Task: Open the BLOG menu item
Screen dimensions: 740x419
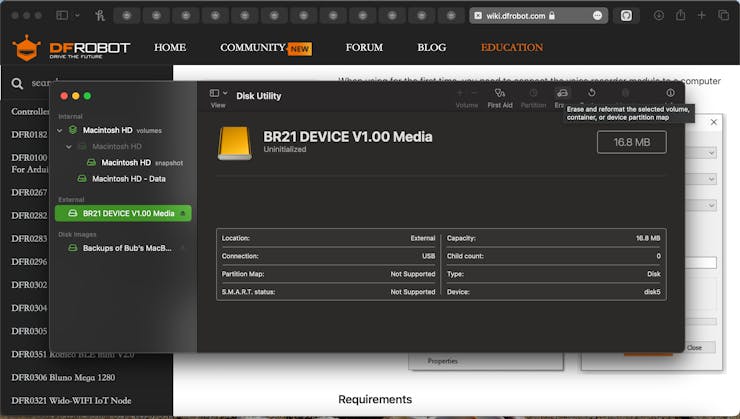Action: point(431,48)
